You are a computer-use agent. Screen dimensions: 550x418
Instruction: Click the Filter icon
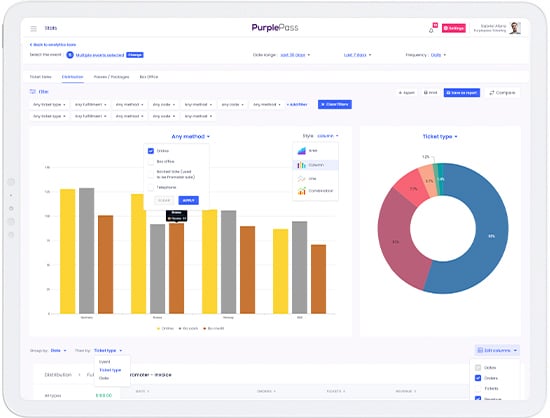coord(33,92)
